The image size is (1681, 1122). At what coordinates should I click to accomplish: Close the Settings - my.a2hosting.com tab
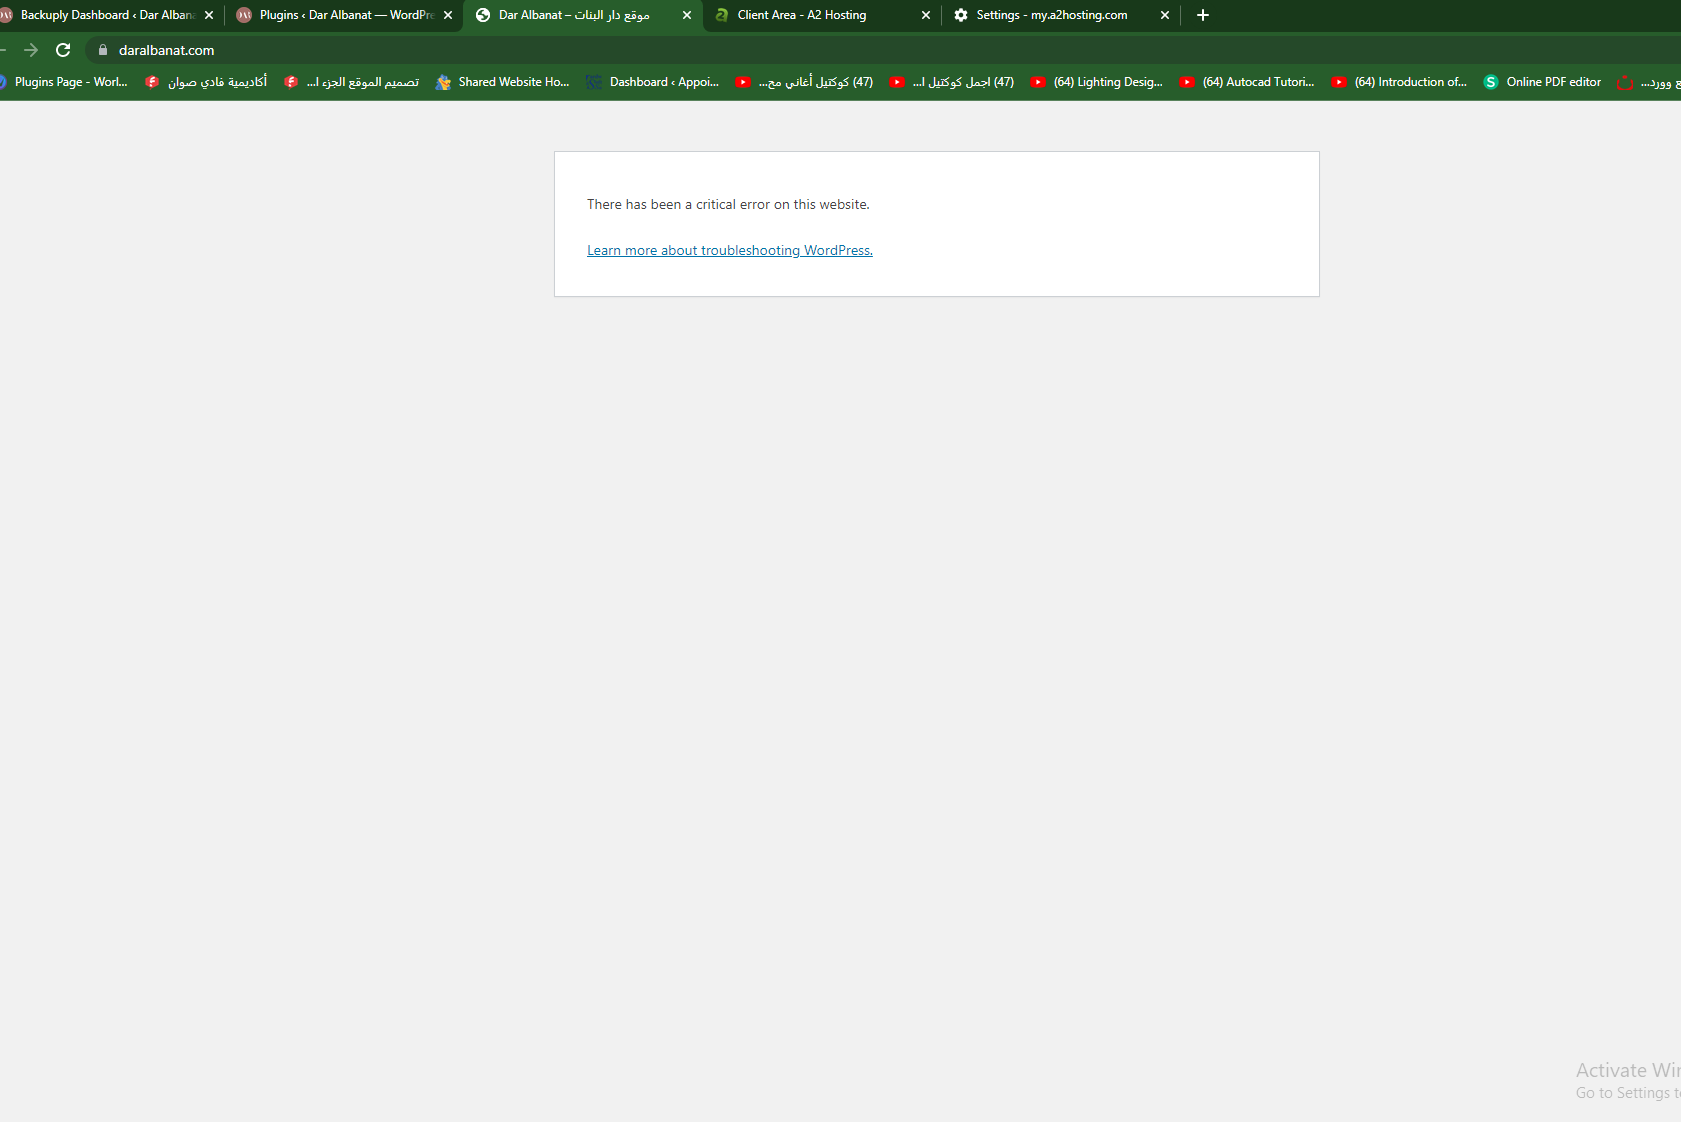(x=1165, y=15)
